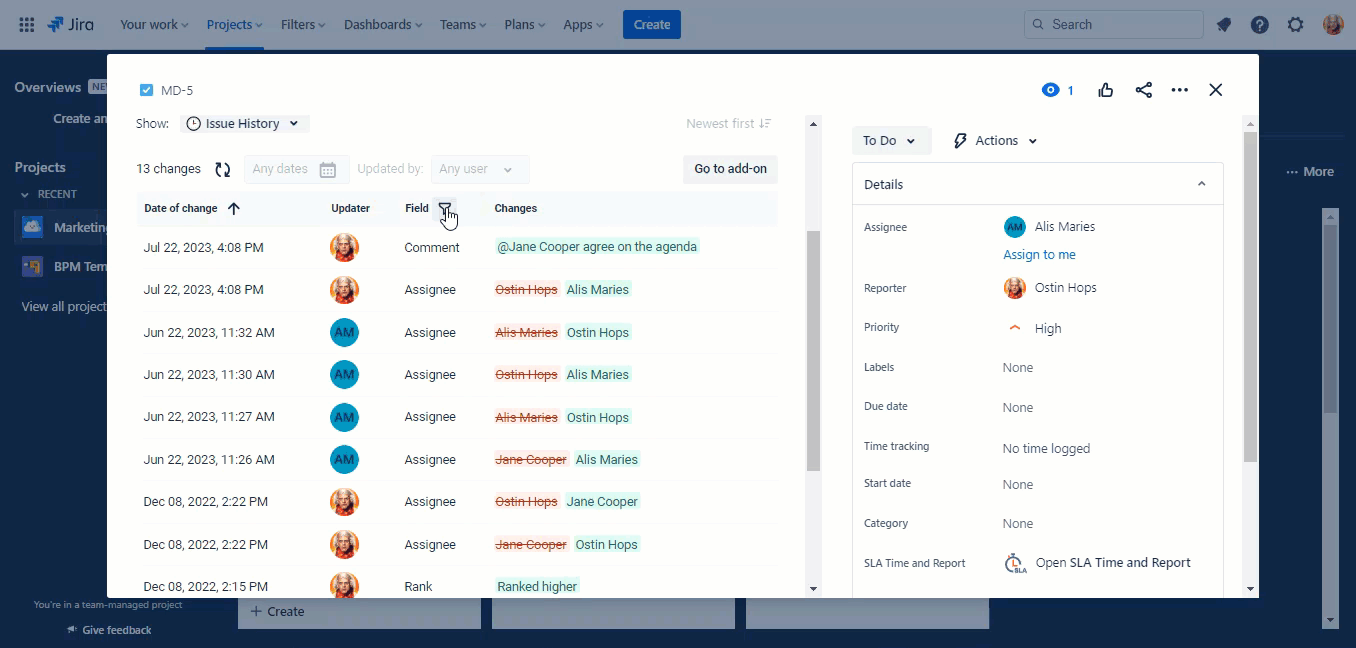This screenshot has height=648, width=1356.
Task: Click the Go to add-on button
Action: (x=730, y=169)
